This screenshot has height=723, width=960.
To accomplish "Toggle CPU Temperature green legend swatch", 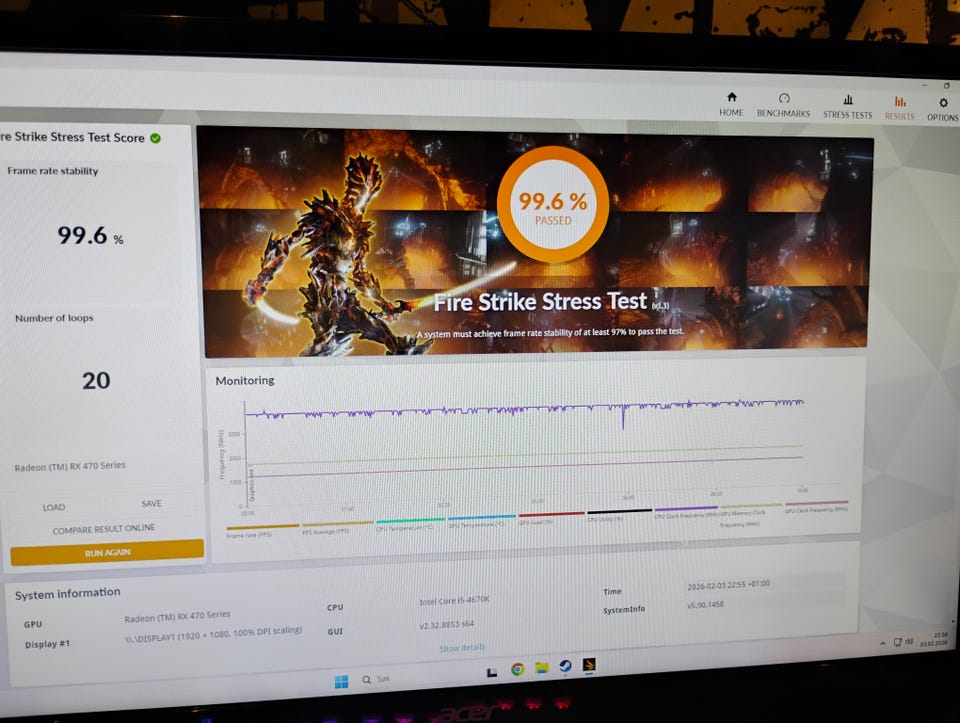I will [x=410, y=521].
